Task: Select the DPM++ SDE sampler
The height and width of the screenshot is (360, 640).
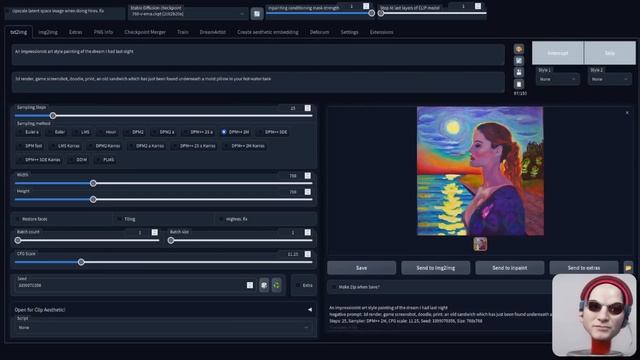Action: click(272, 132)
